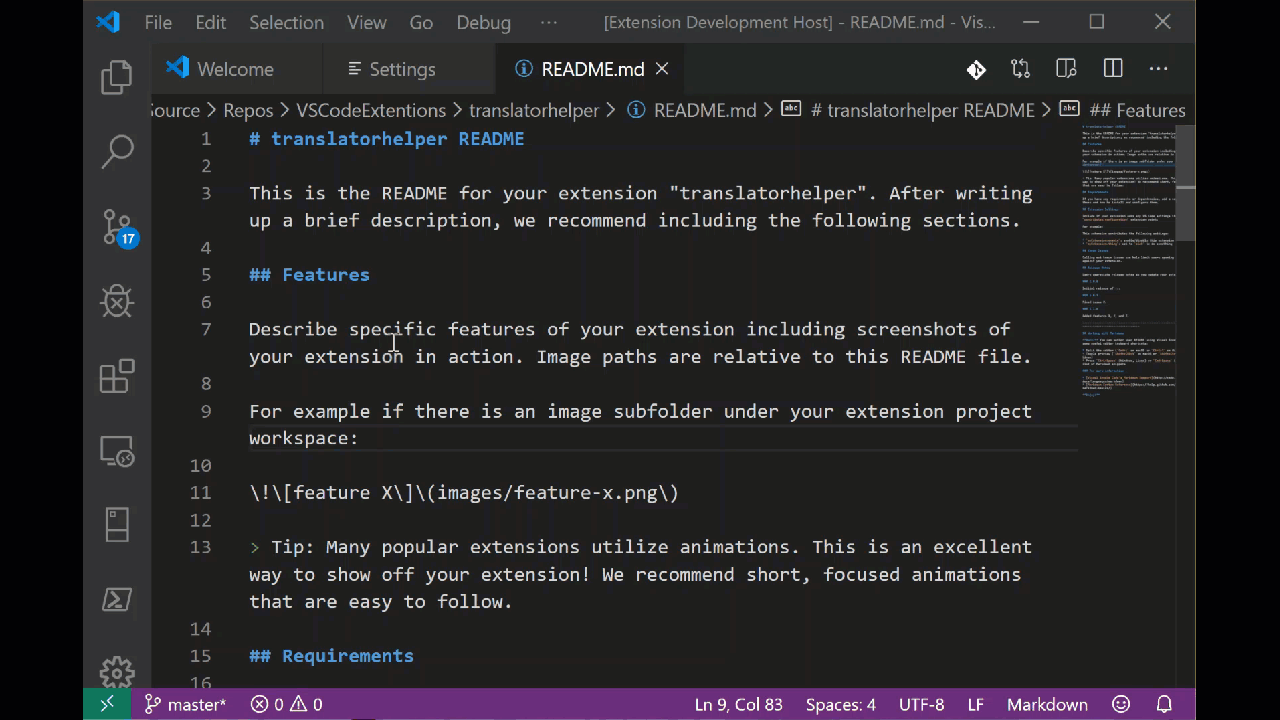Screen dimensions: 1280x720
Task: Close the README.md tab
Action: click(662, 69)
